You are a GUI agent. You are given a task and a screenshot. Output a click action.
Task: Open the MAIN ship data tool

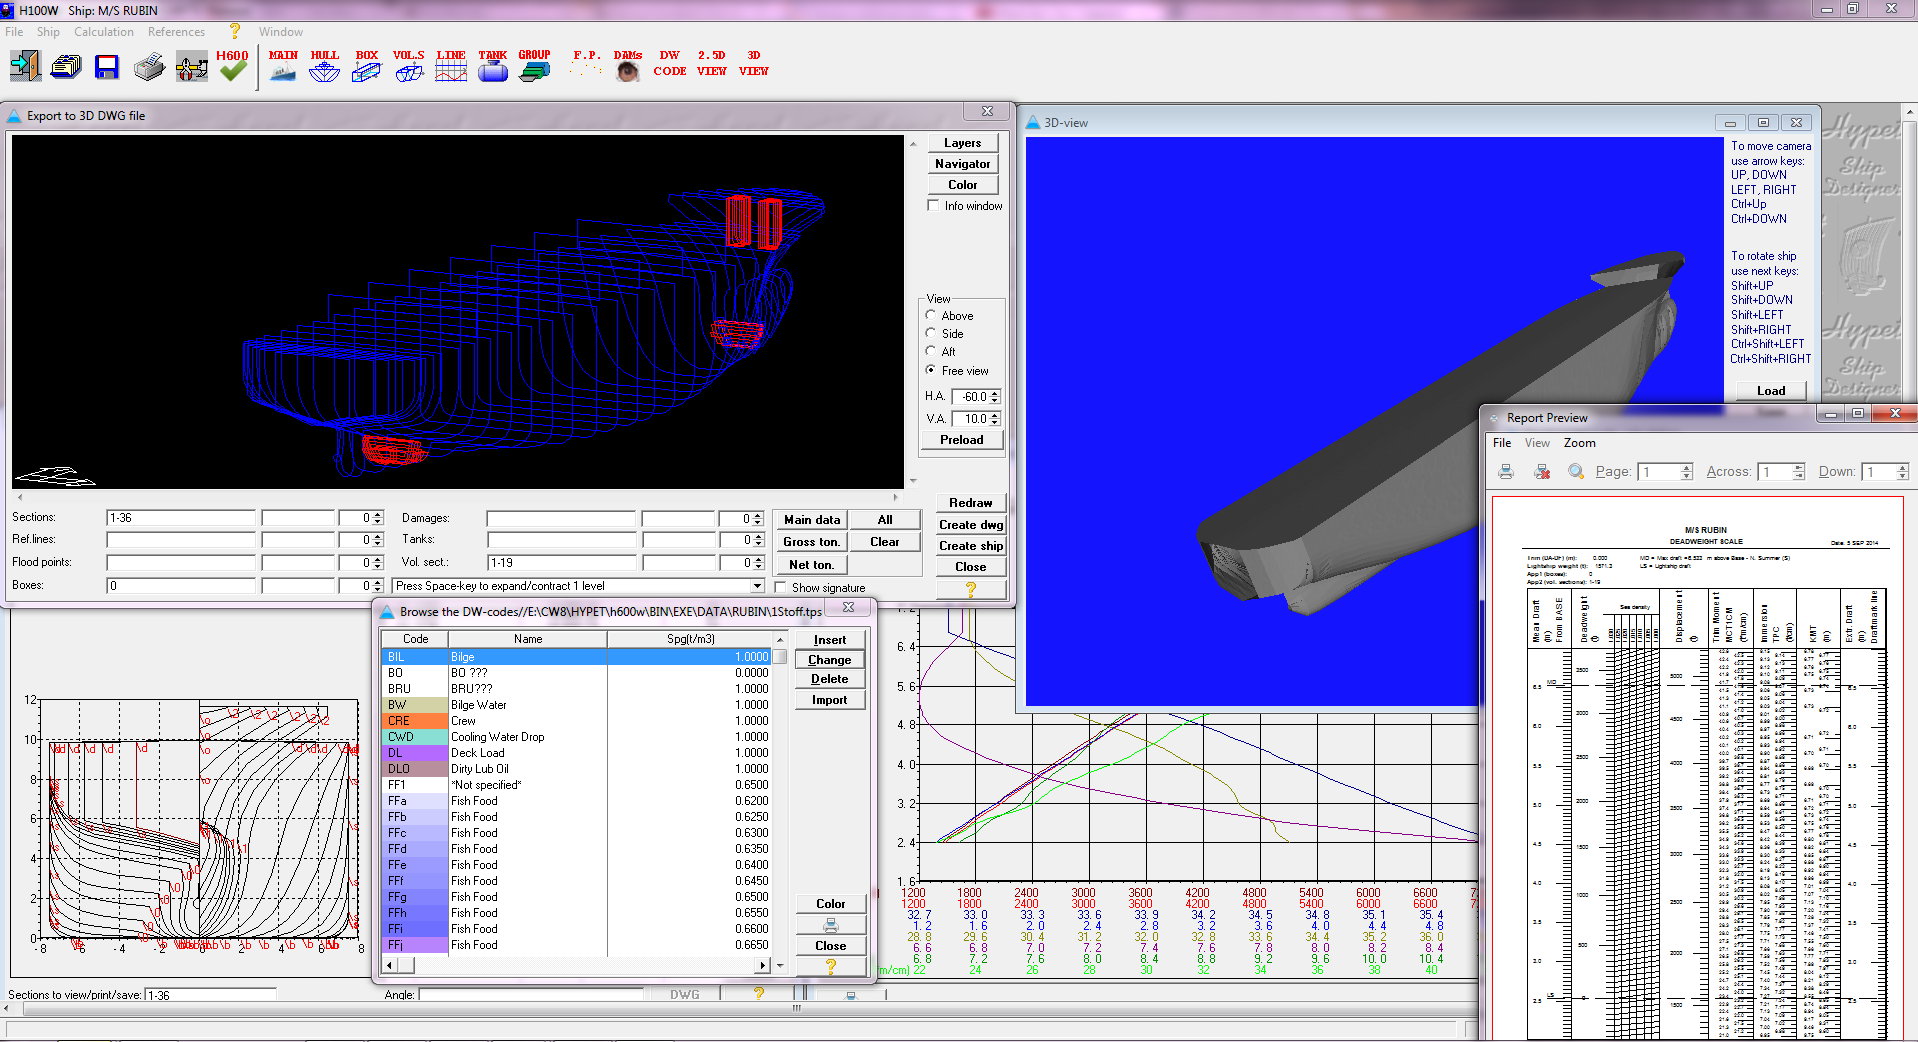283,66
